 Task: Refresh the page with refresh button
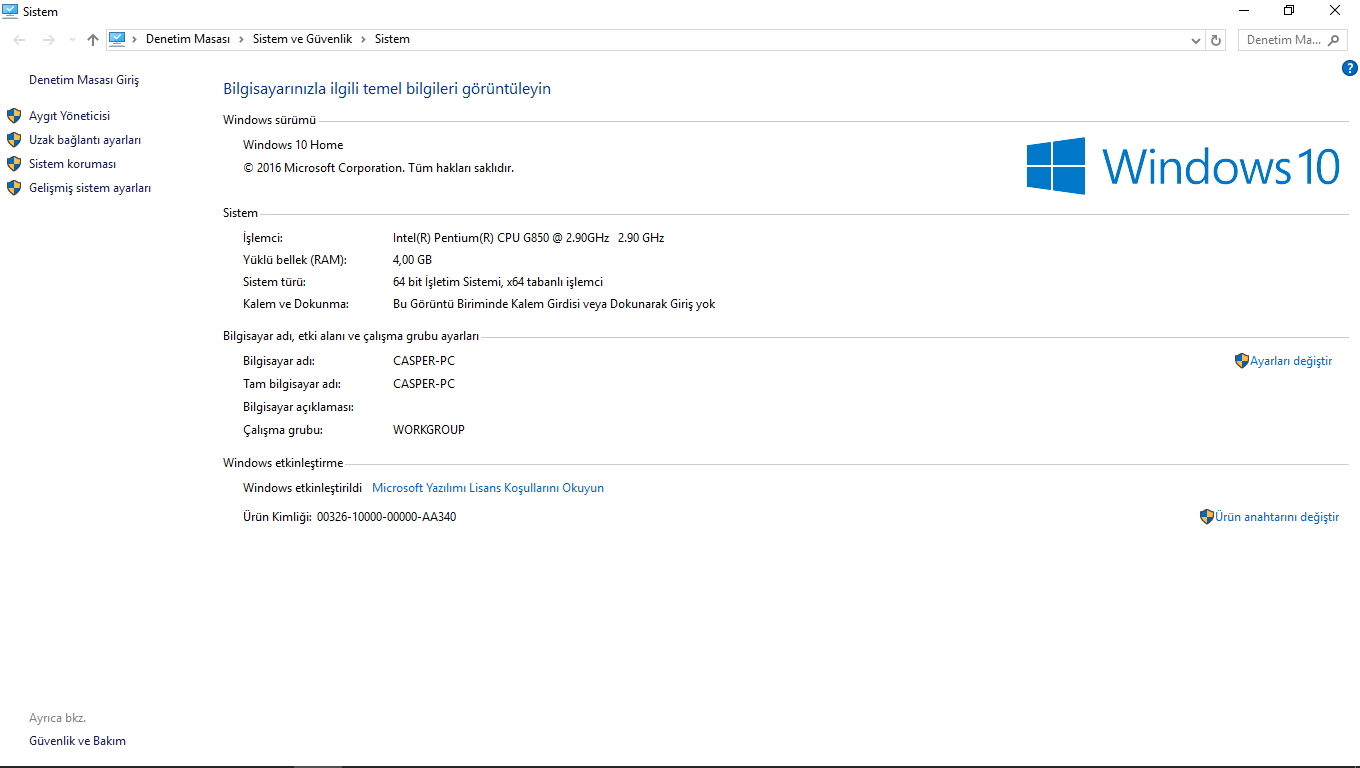pos(1216,40)
